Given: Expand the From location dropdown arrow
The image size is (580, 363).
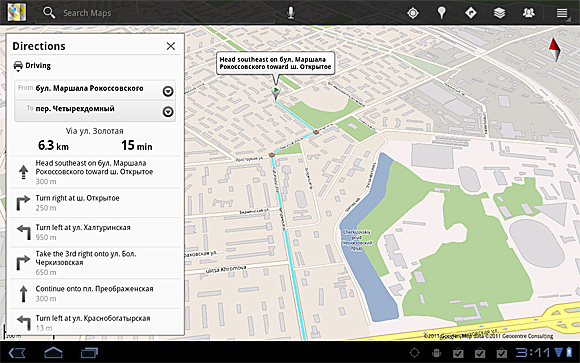Looking at the screenshot, I should pos(168,91).
